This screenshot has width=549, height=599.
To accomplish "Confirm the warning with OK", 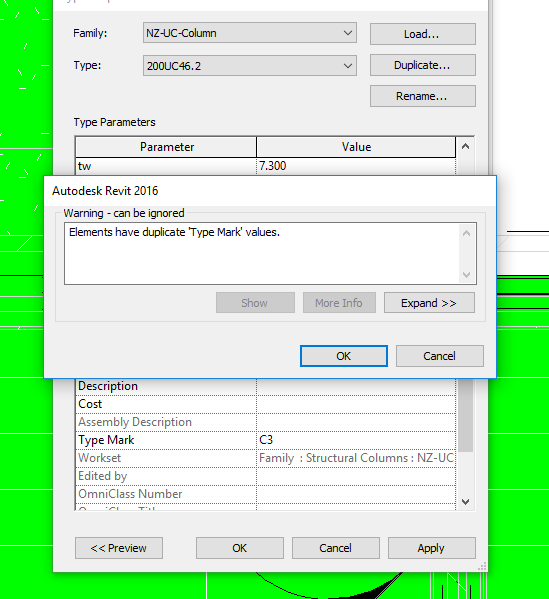I will [x=344, y=356].
